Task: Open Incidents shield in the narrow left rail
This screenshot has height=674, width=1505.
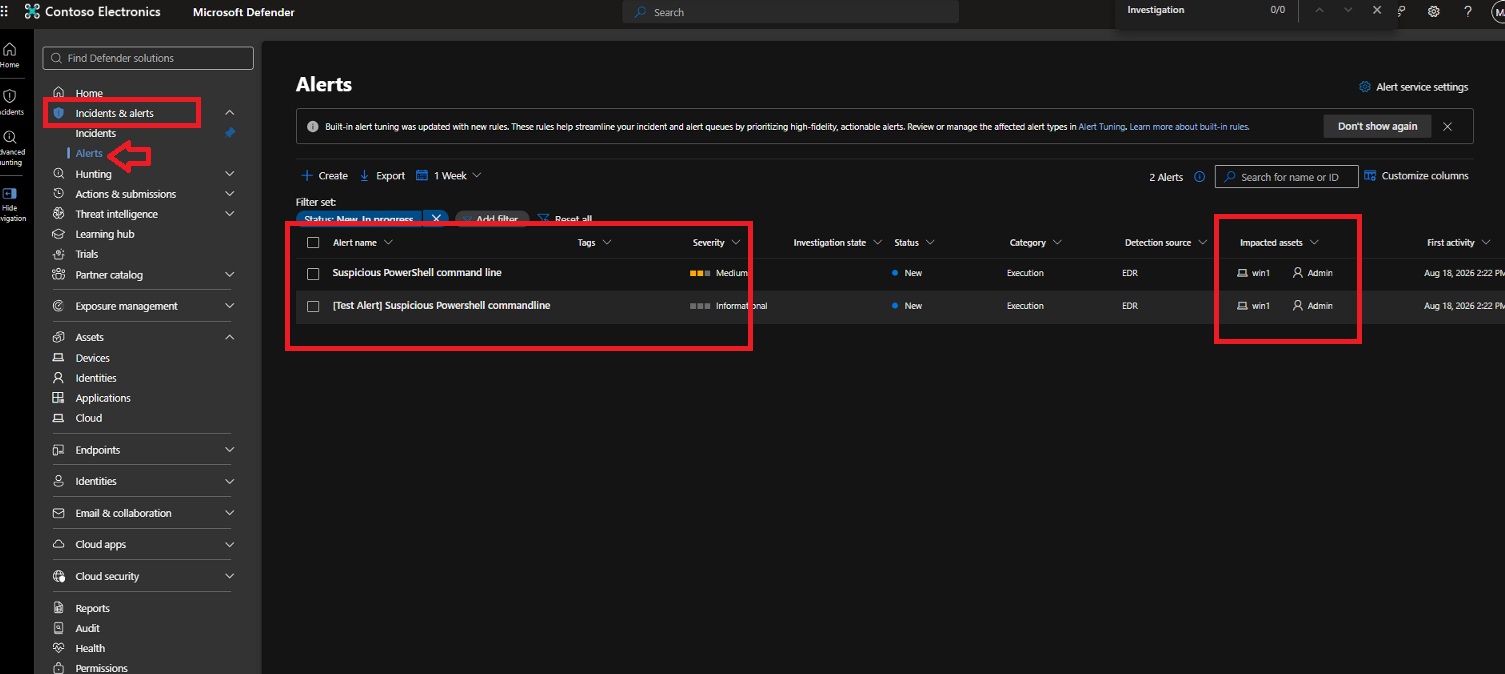Action: [10, 102]
